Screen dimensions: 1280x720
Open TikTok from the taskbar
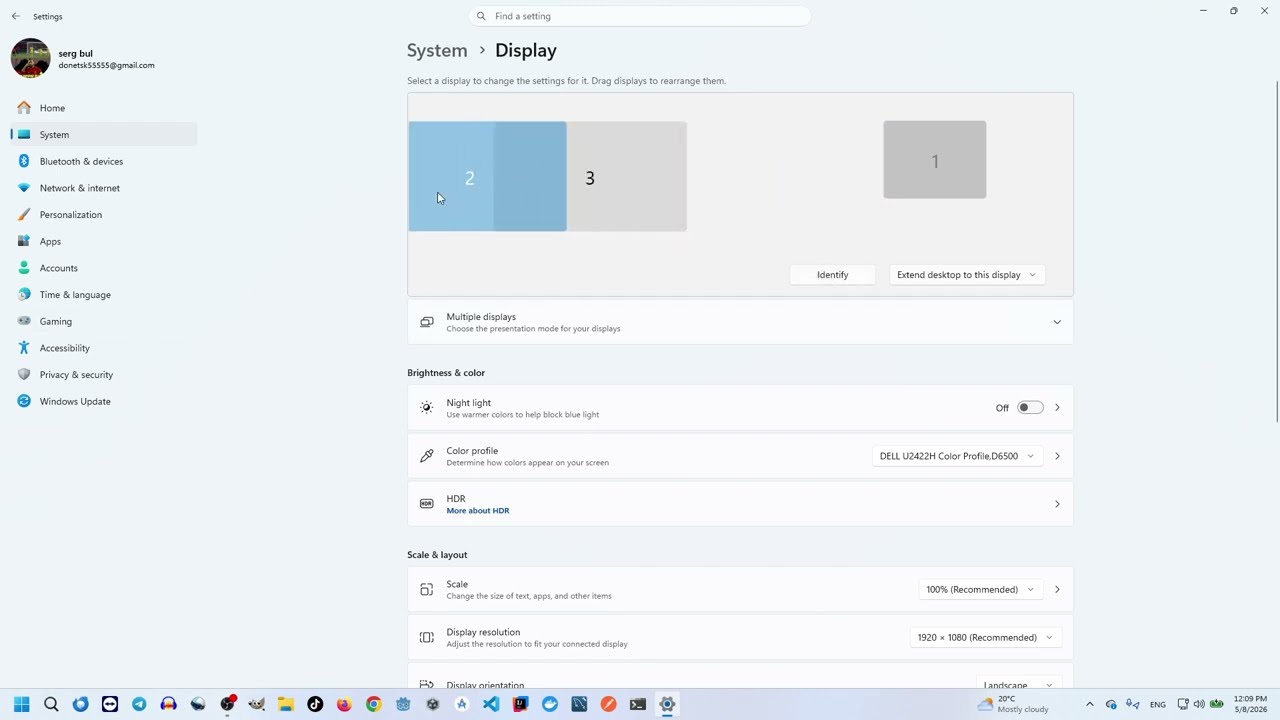pos(315,704)
